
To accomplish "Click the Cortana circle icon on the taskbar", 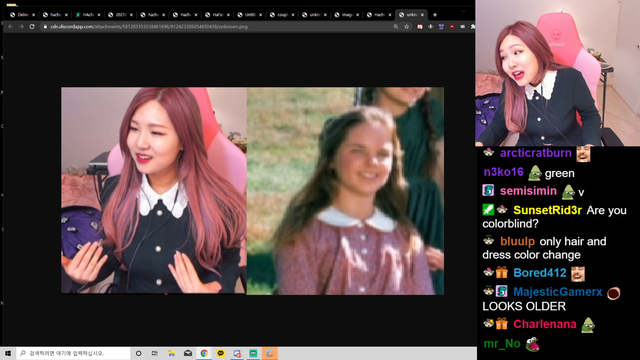I will tap(138, 353).
